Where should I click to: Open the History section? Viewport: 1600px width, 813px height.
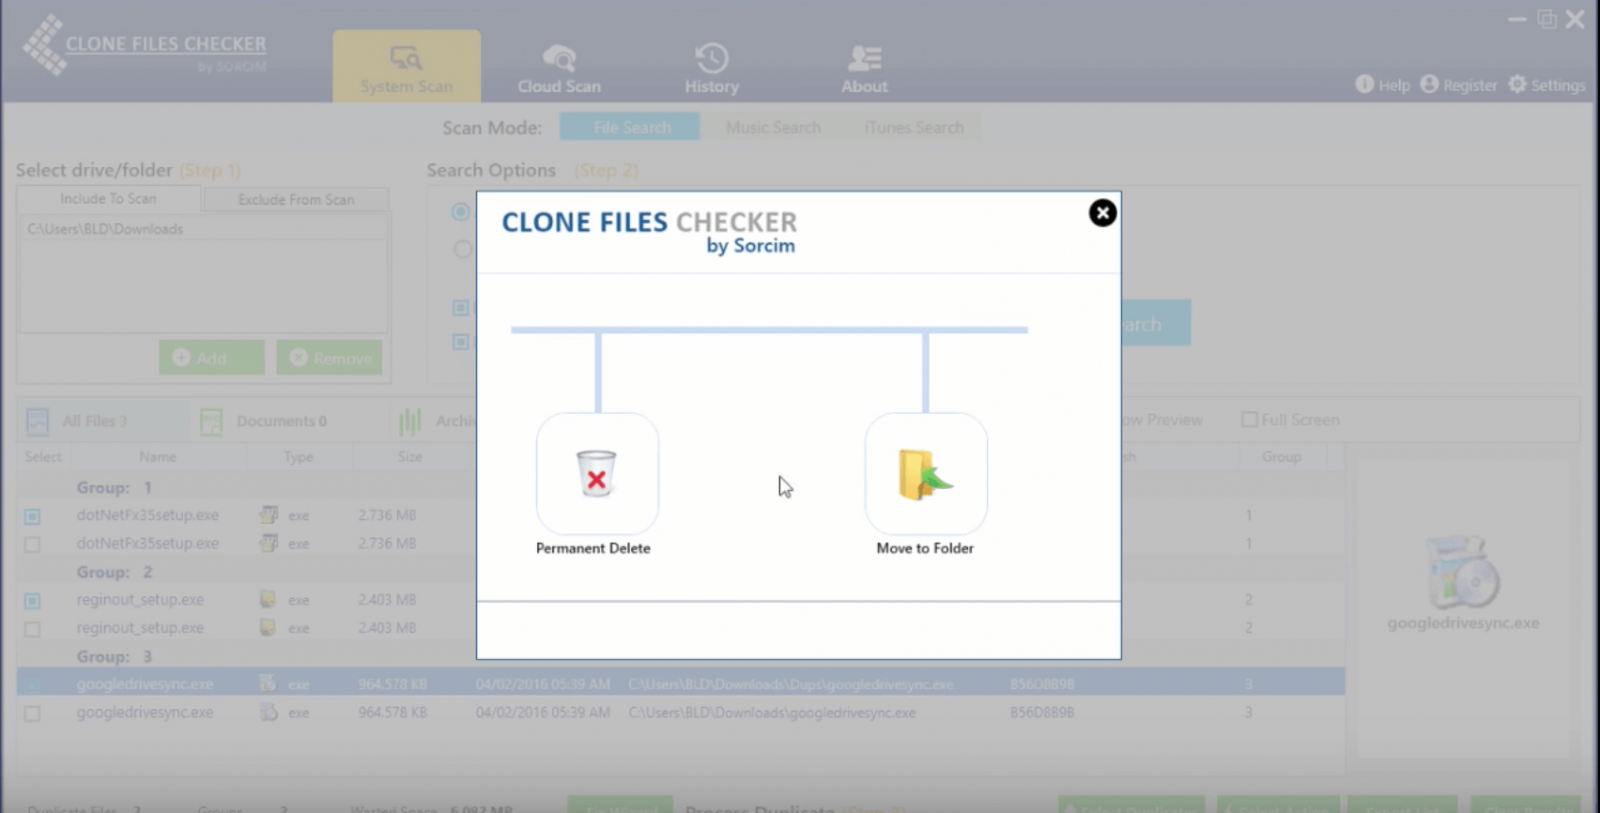tap(711, 67)
